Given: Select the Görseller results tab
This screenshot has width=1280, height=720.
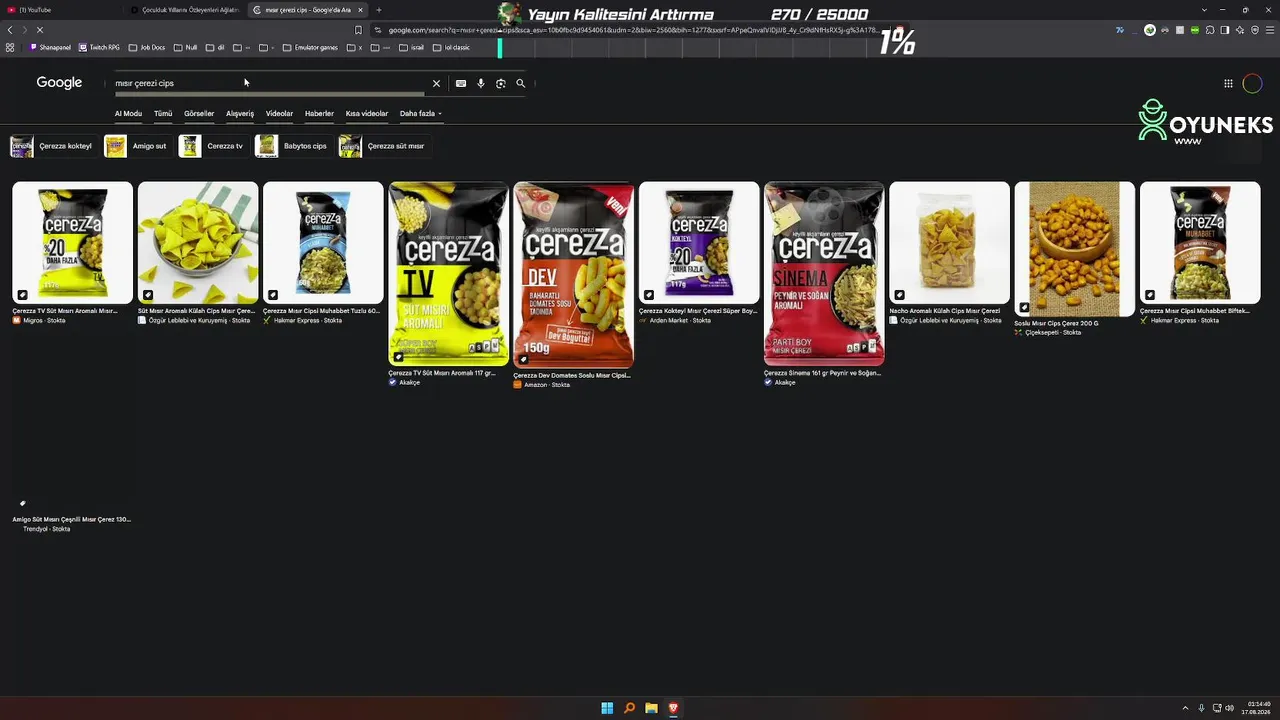Looking at the screenshot, I should click(x=199, y=114).
